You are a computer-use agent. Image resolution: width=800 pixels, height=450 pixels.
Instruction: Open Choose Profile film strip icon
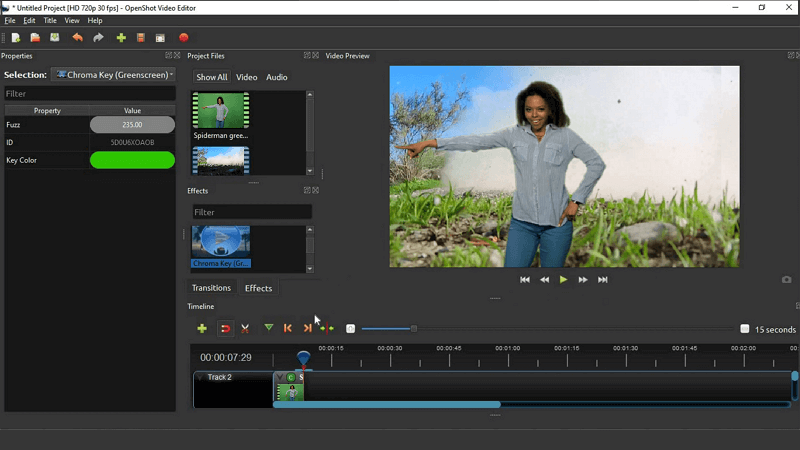tap(141, 38)
